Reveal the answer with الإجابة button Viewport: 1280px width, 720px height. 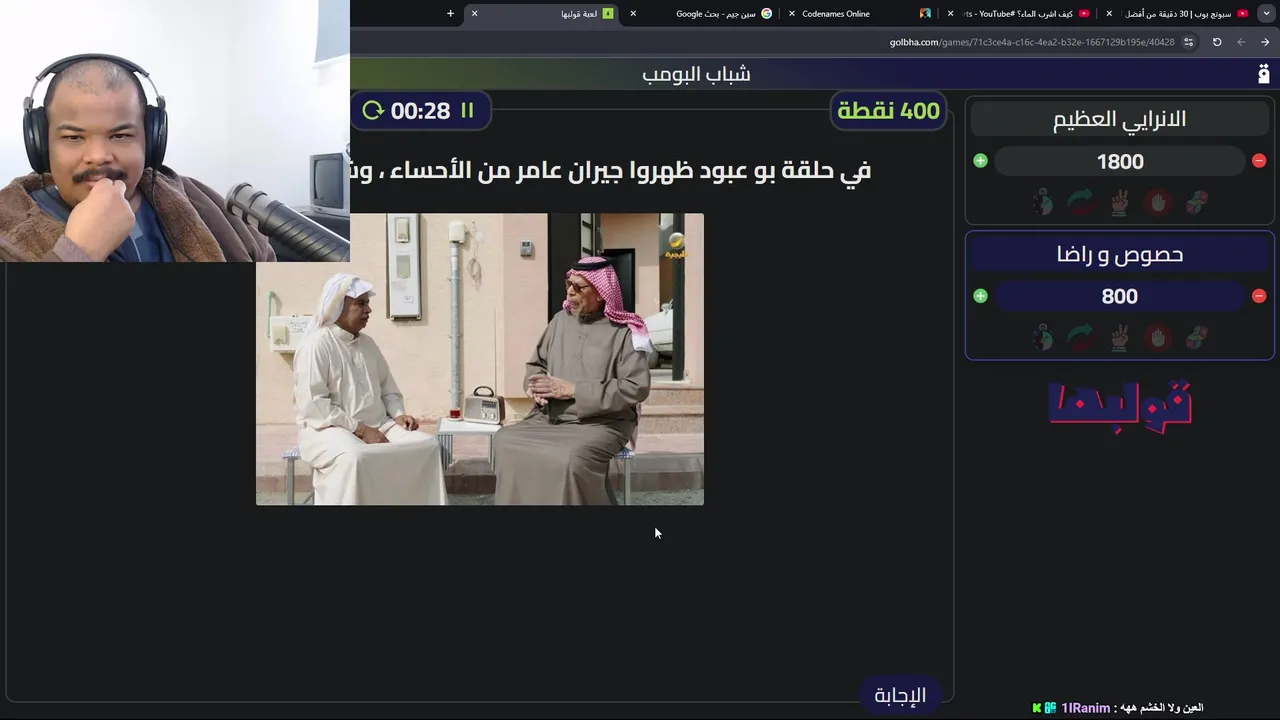[x=900, y=695]
